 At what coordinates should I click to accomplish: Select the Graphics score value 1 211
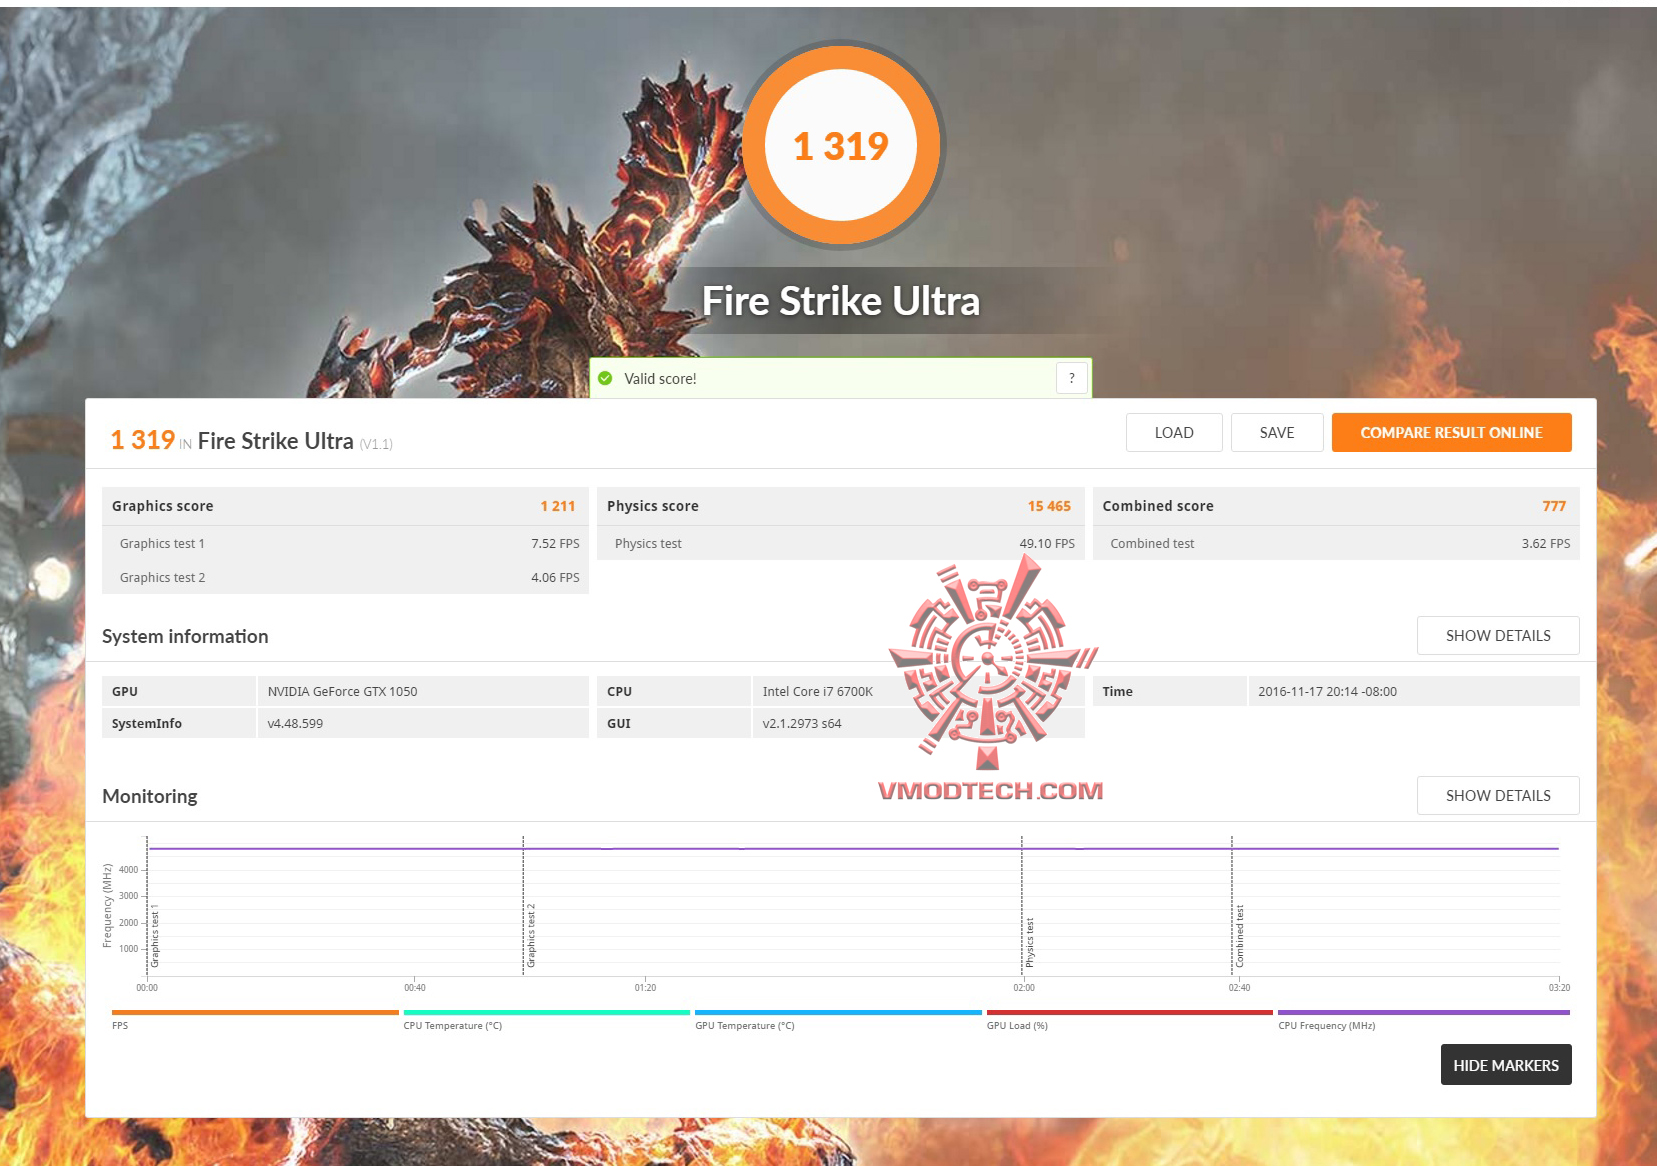[x=558, y=506]
